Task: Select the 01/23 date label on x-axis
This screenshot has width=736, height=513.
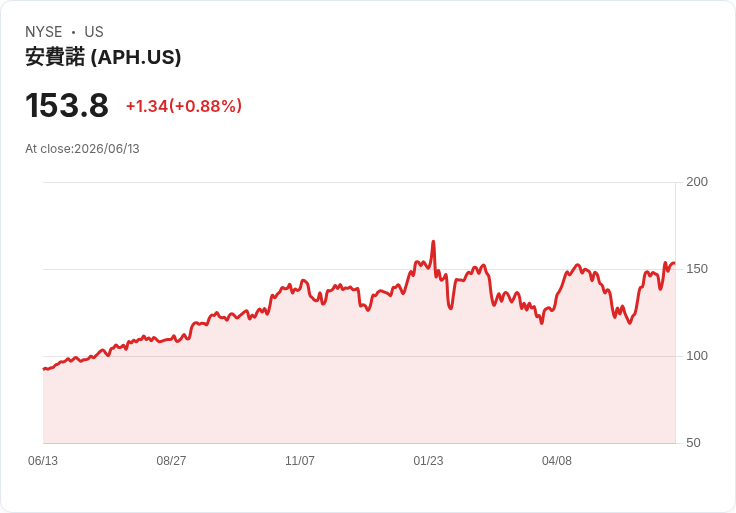Action: point(428,461)
